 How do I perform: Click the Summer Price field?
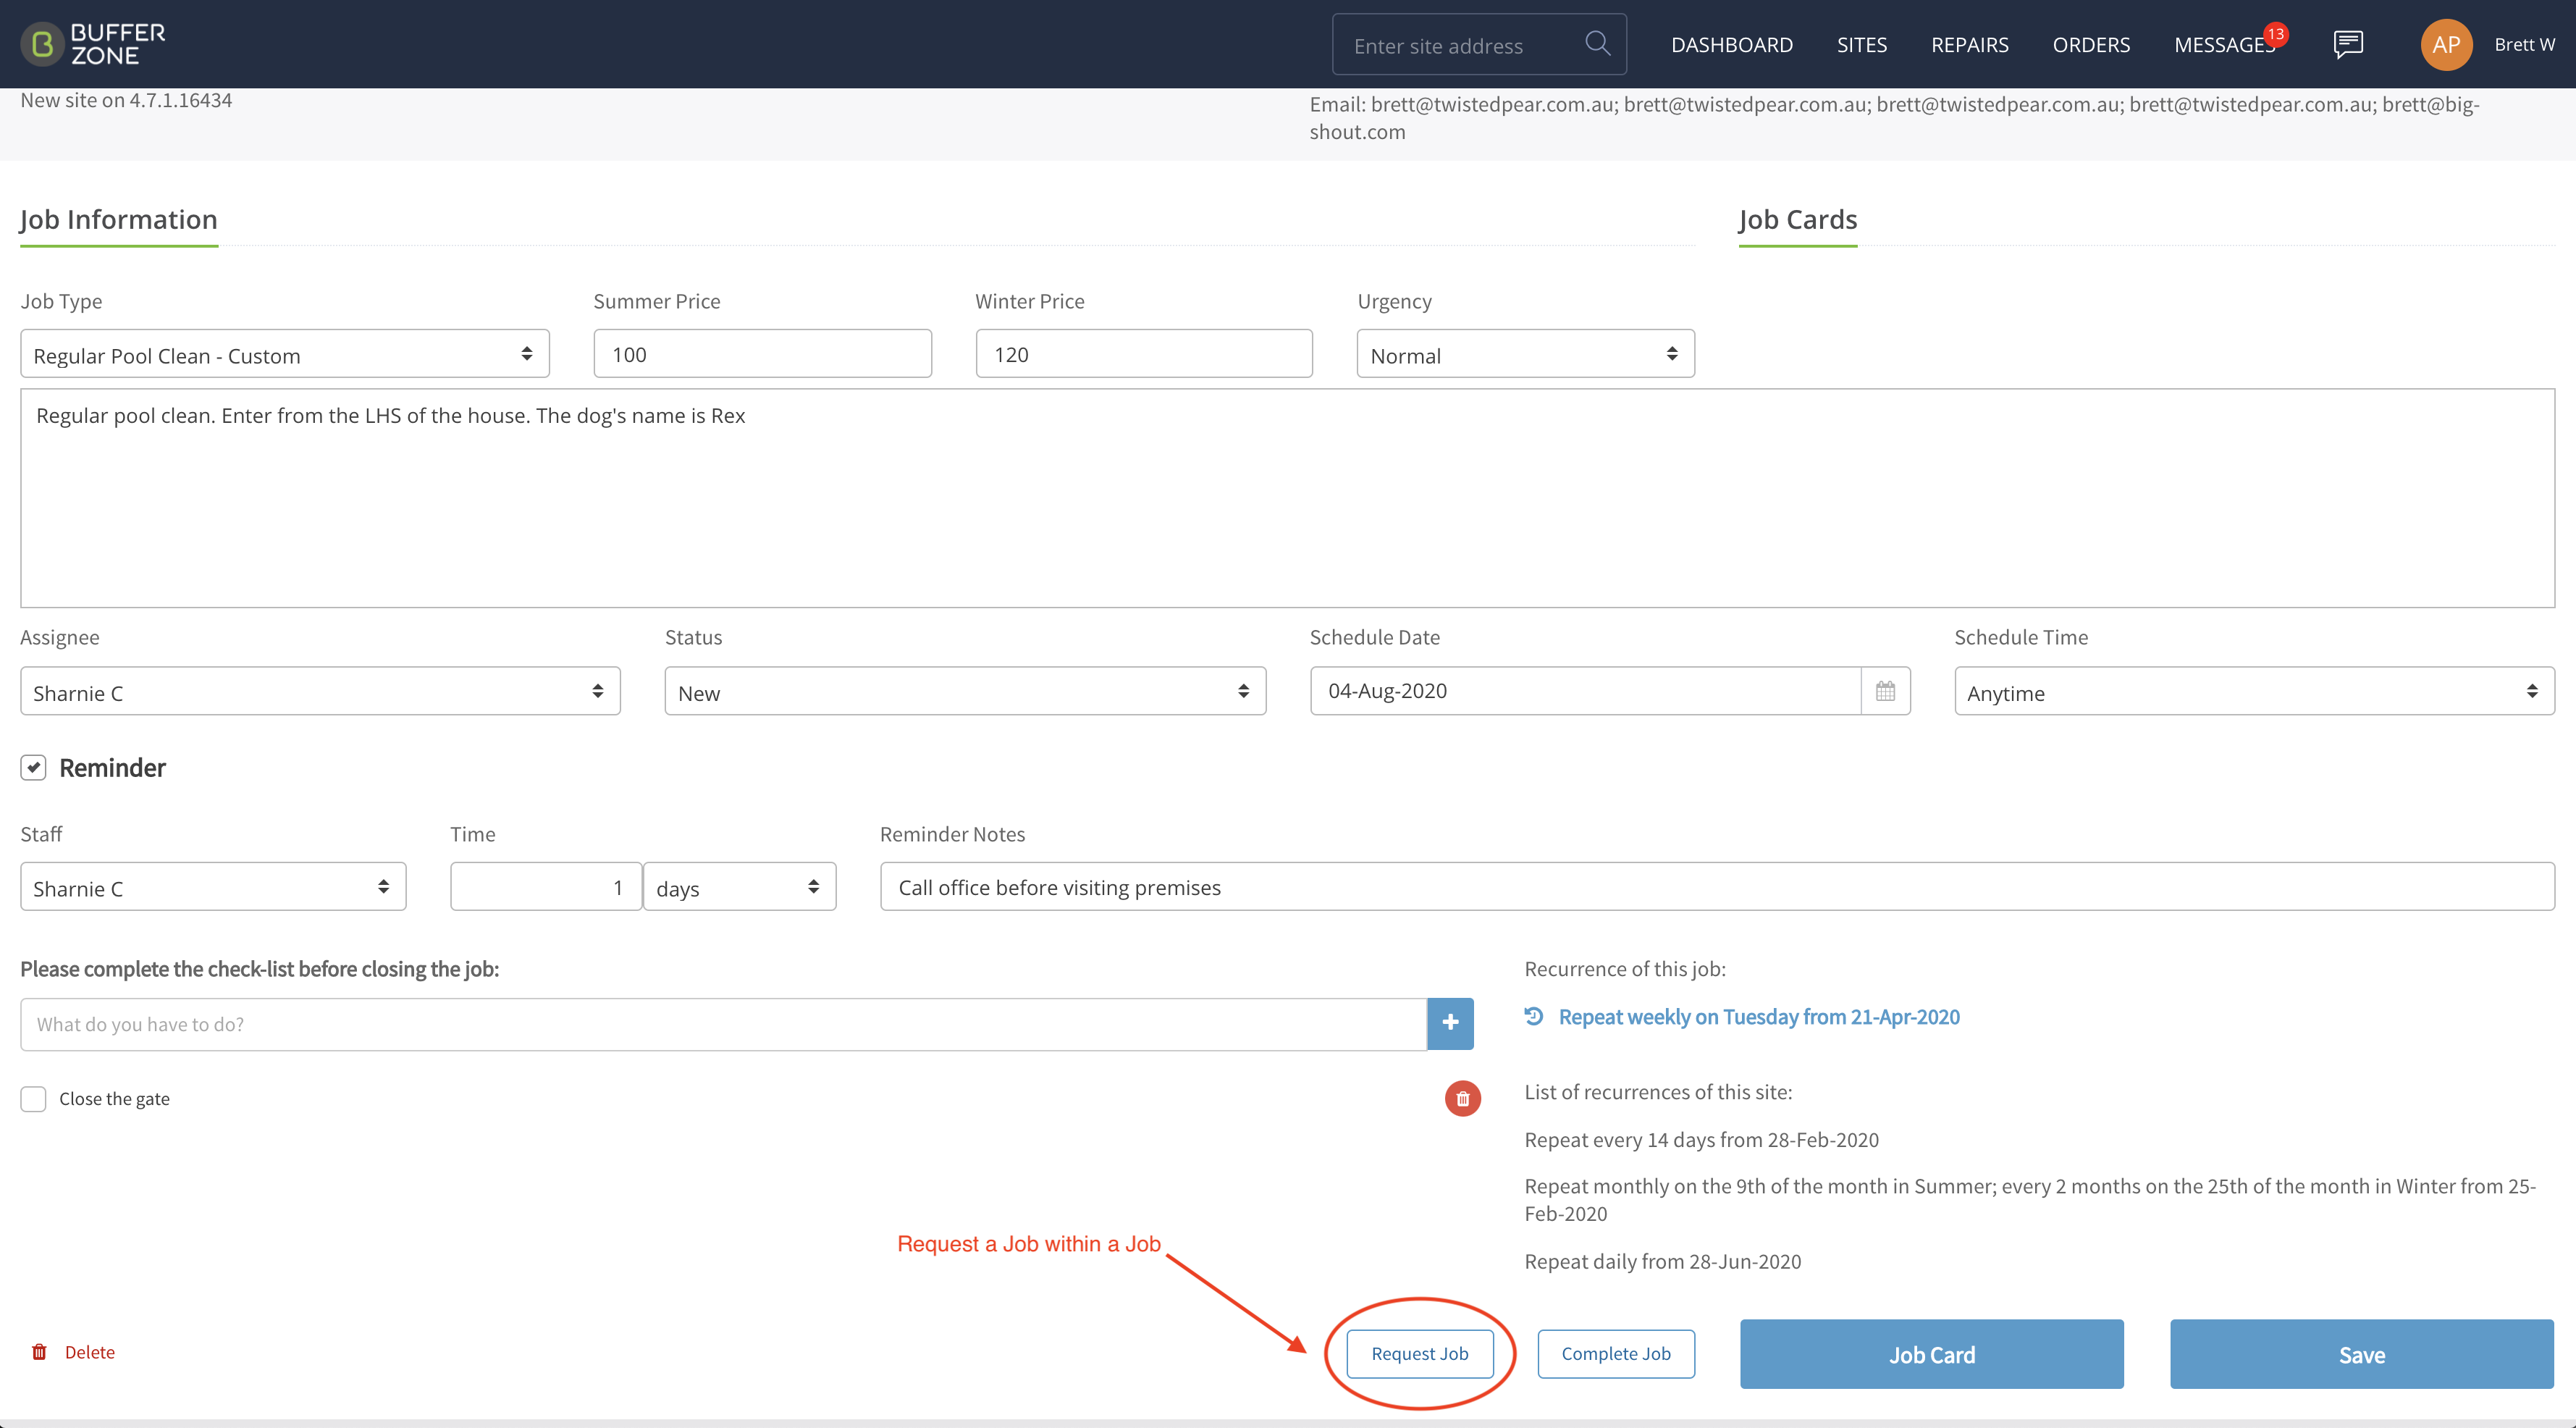click(763, 354)
